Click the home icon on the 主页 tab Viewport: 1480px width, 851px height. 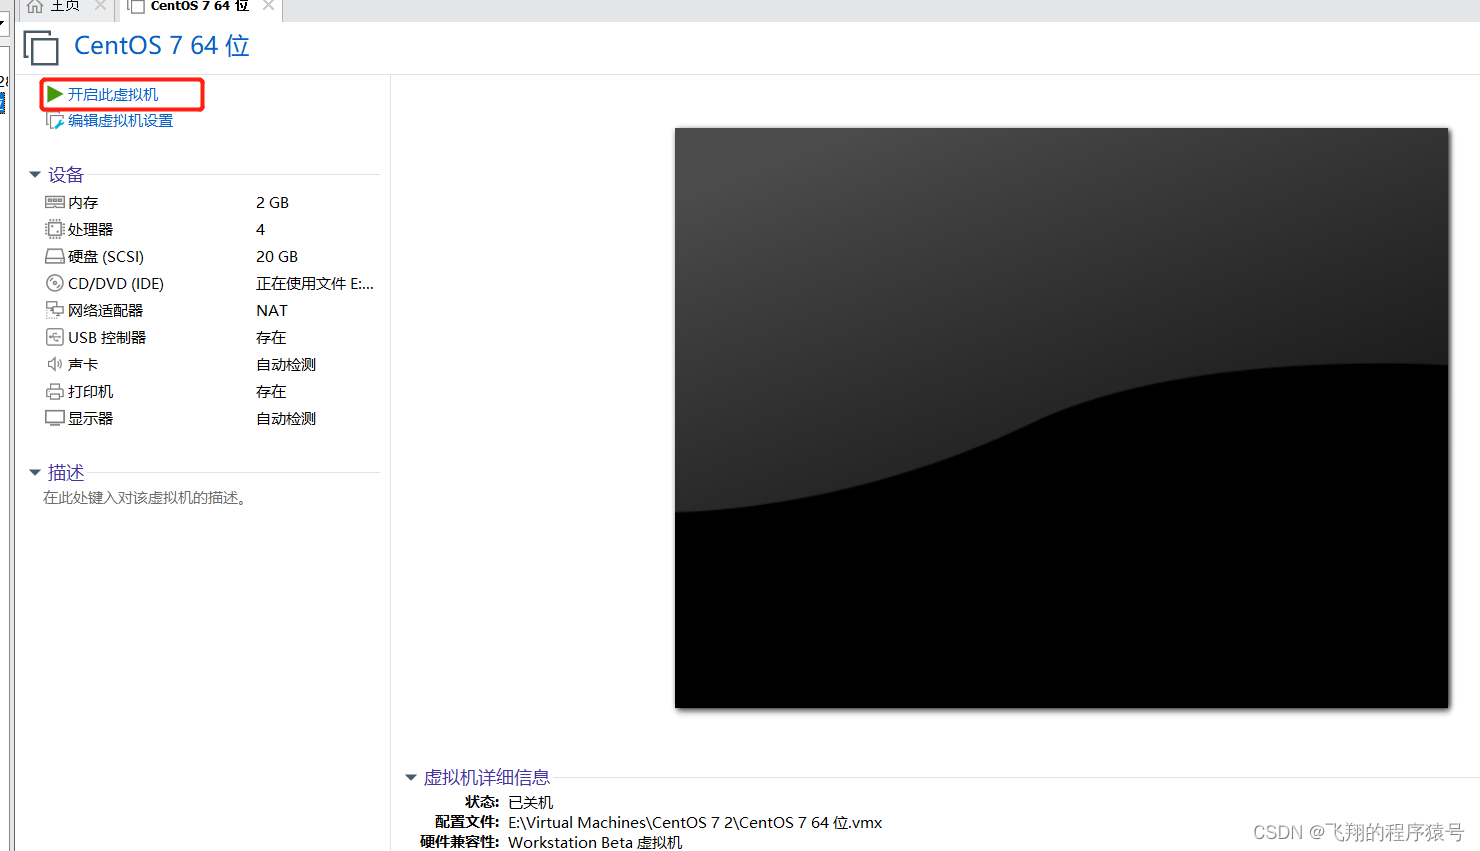35,6
